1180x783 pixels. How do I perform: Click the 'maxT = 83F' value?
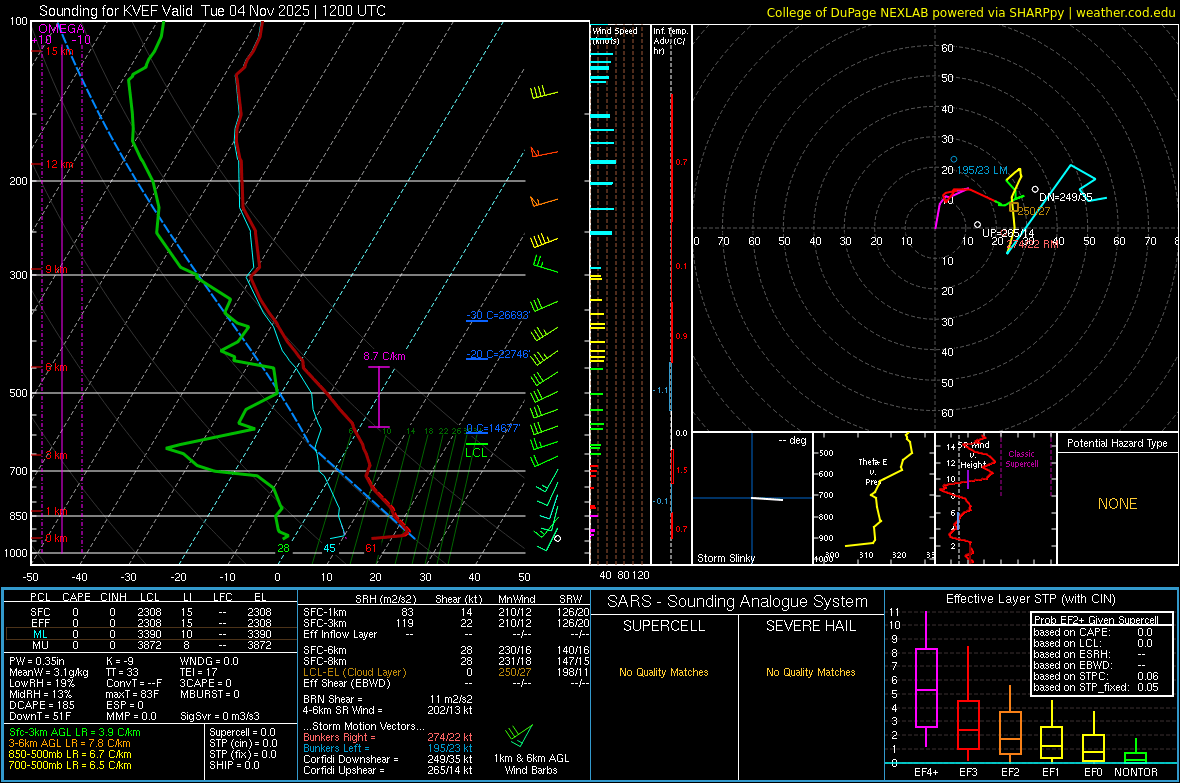pos(132,693)
